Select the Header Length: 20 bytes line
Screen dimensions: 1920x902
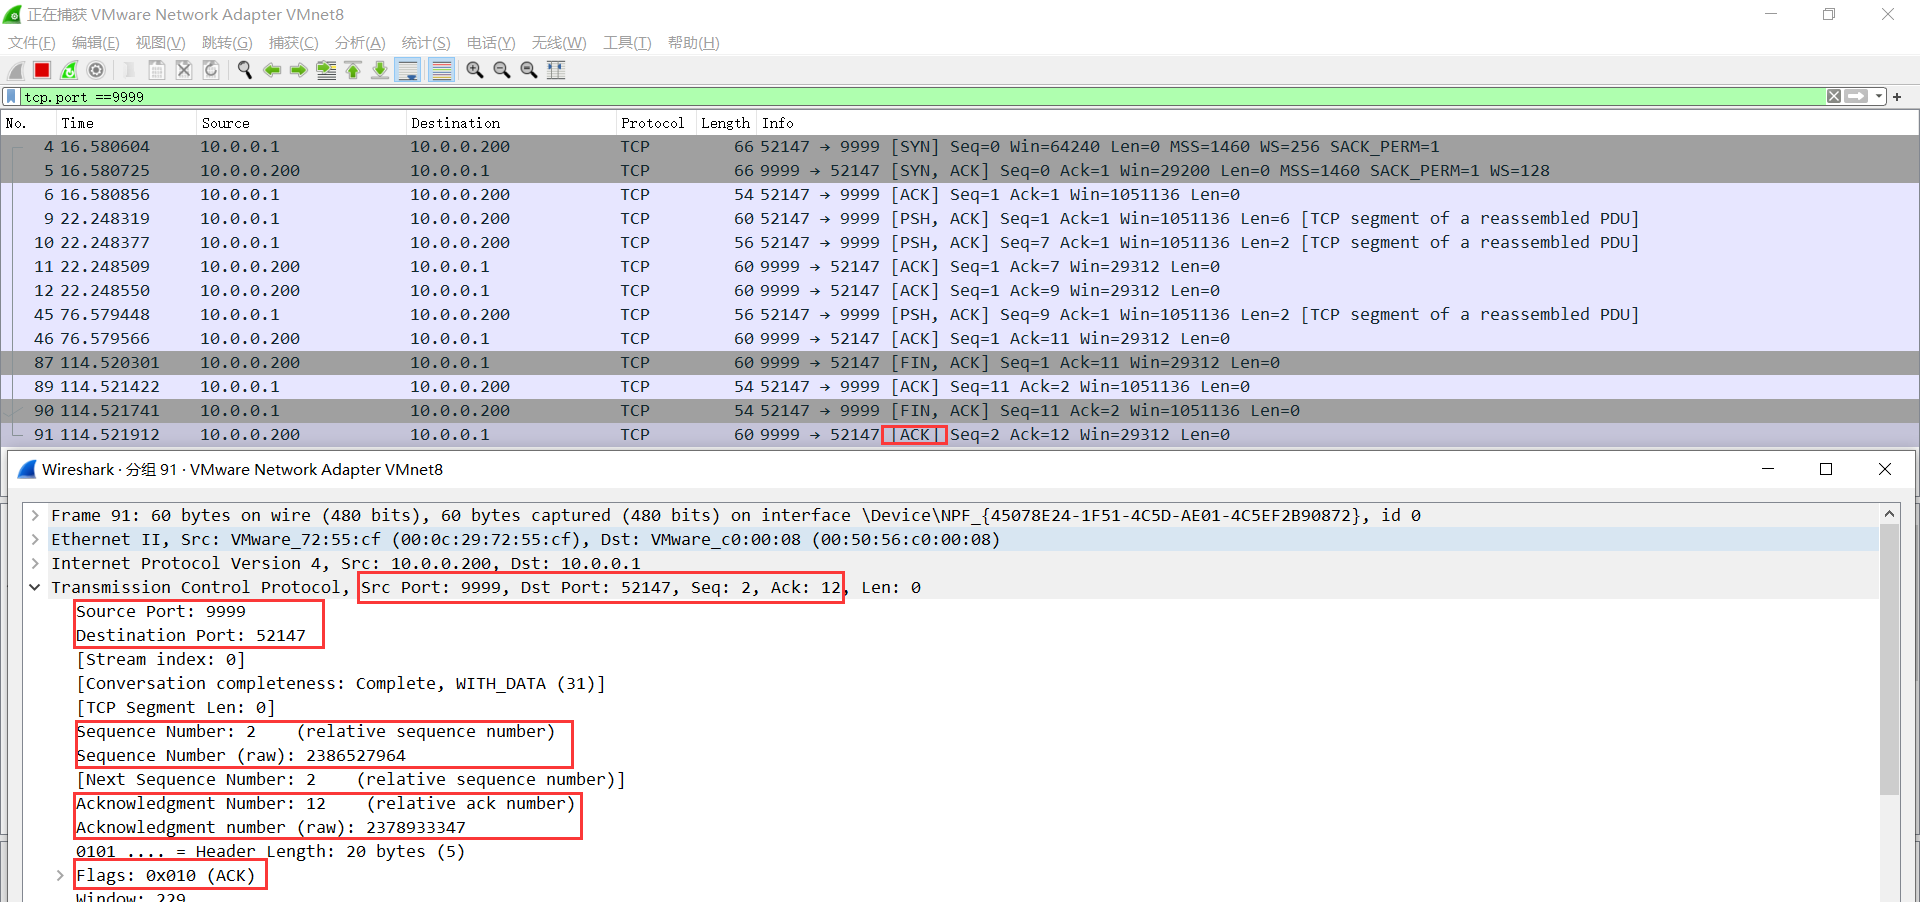[x=271, y=852]
